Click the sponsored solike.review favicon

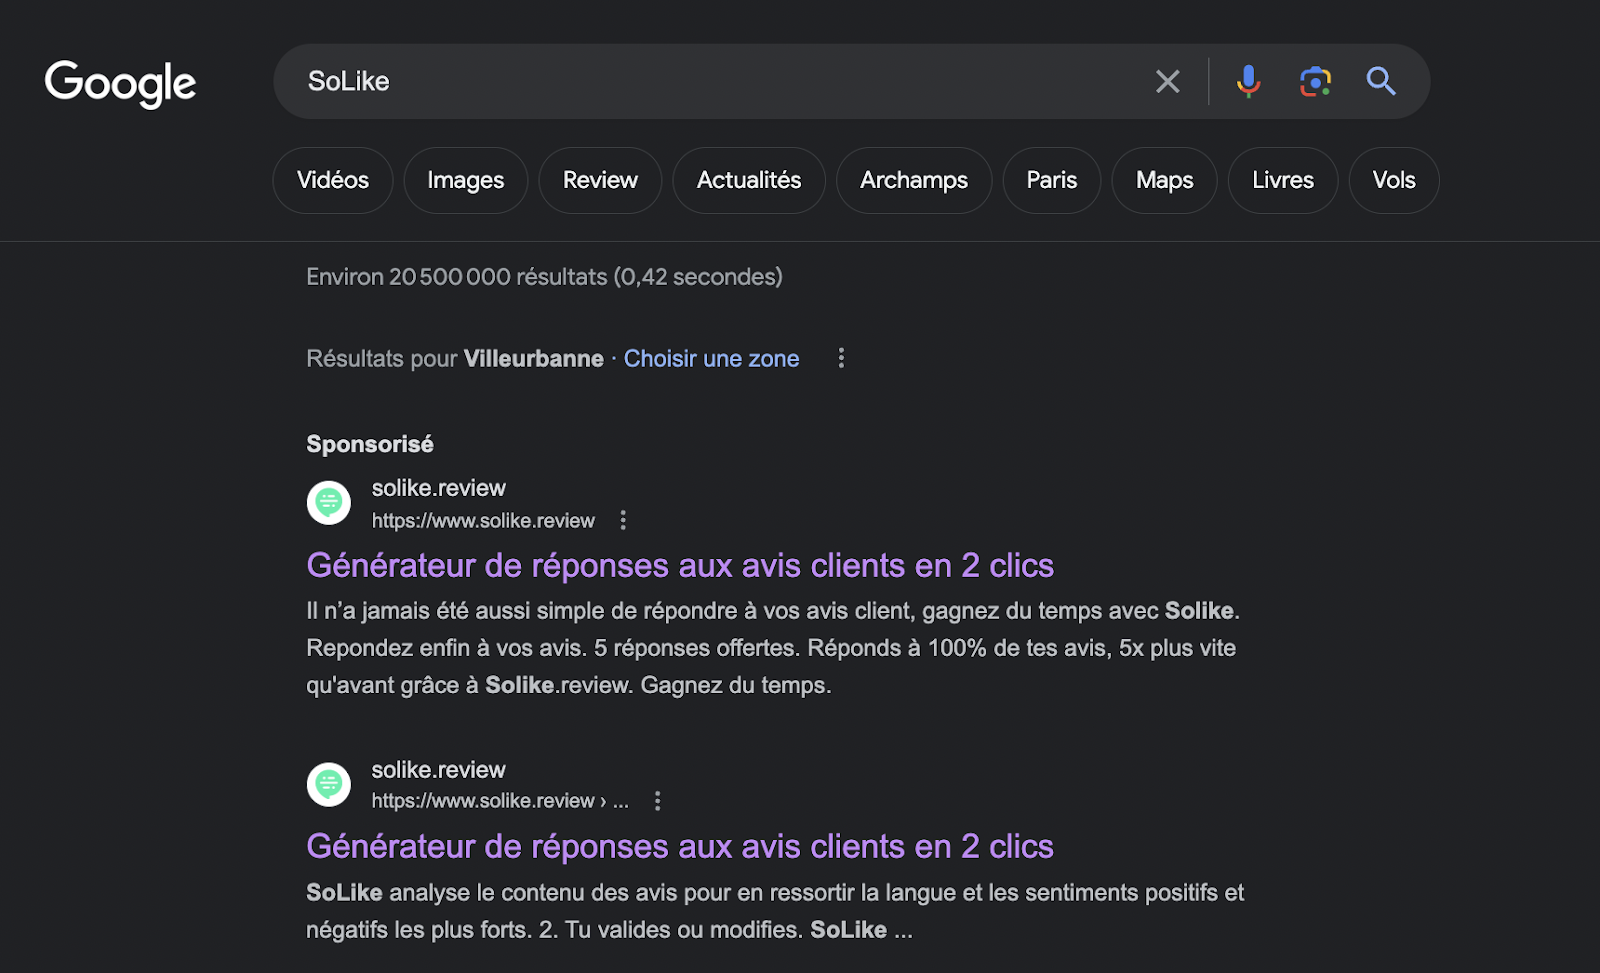tap(329, 503)
